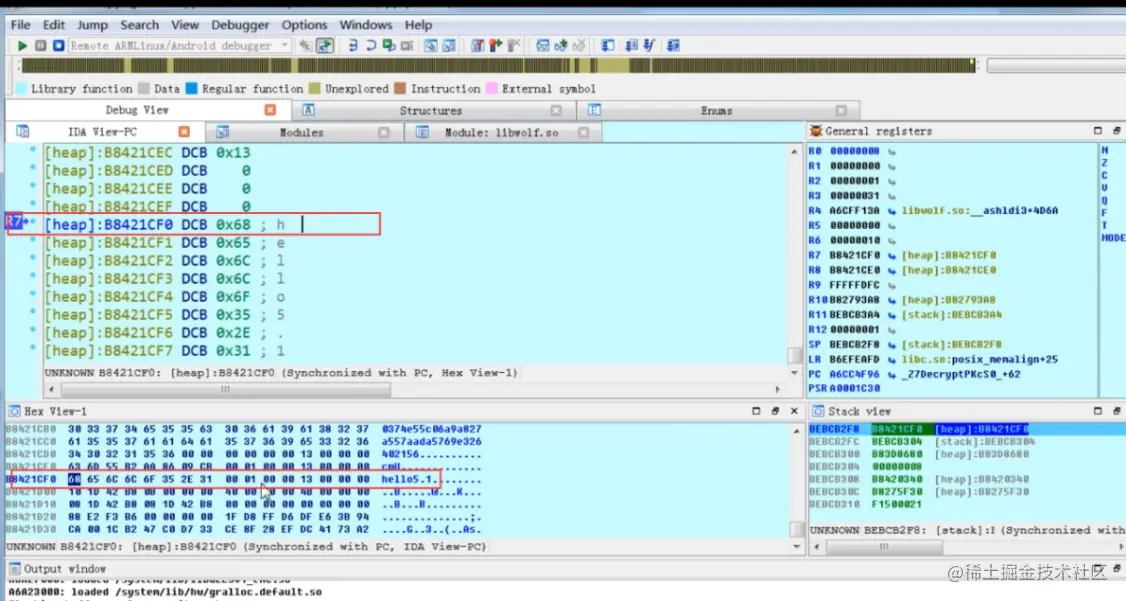Screen dimensions: 1126x601
Task: Open the Debugger menu
Action: tap(240, 24)
